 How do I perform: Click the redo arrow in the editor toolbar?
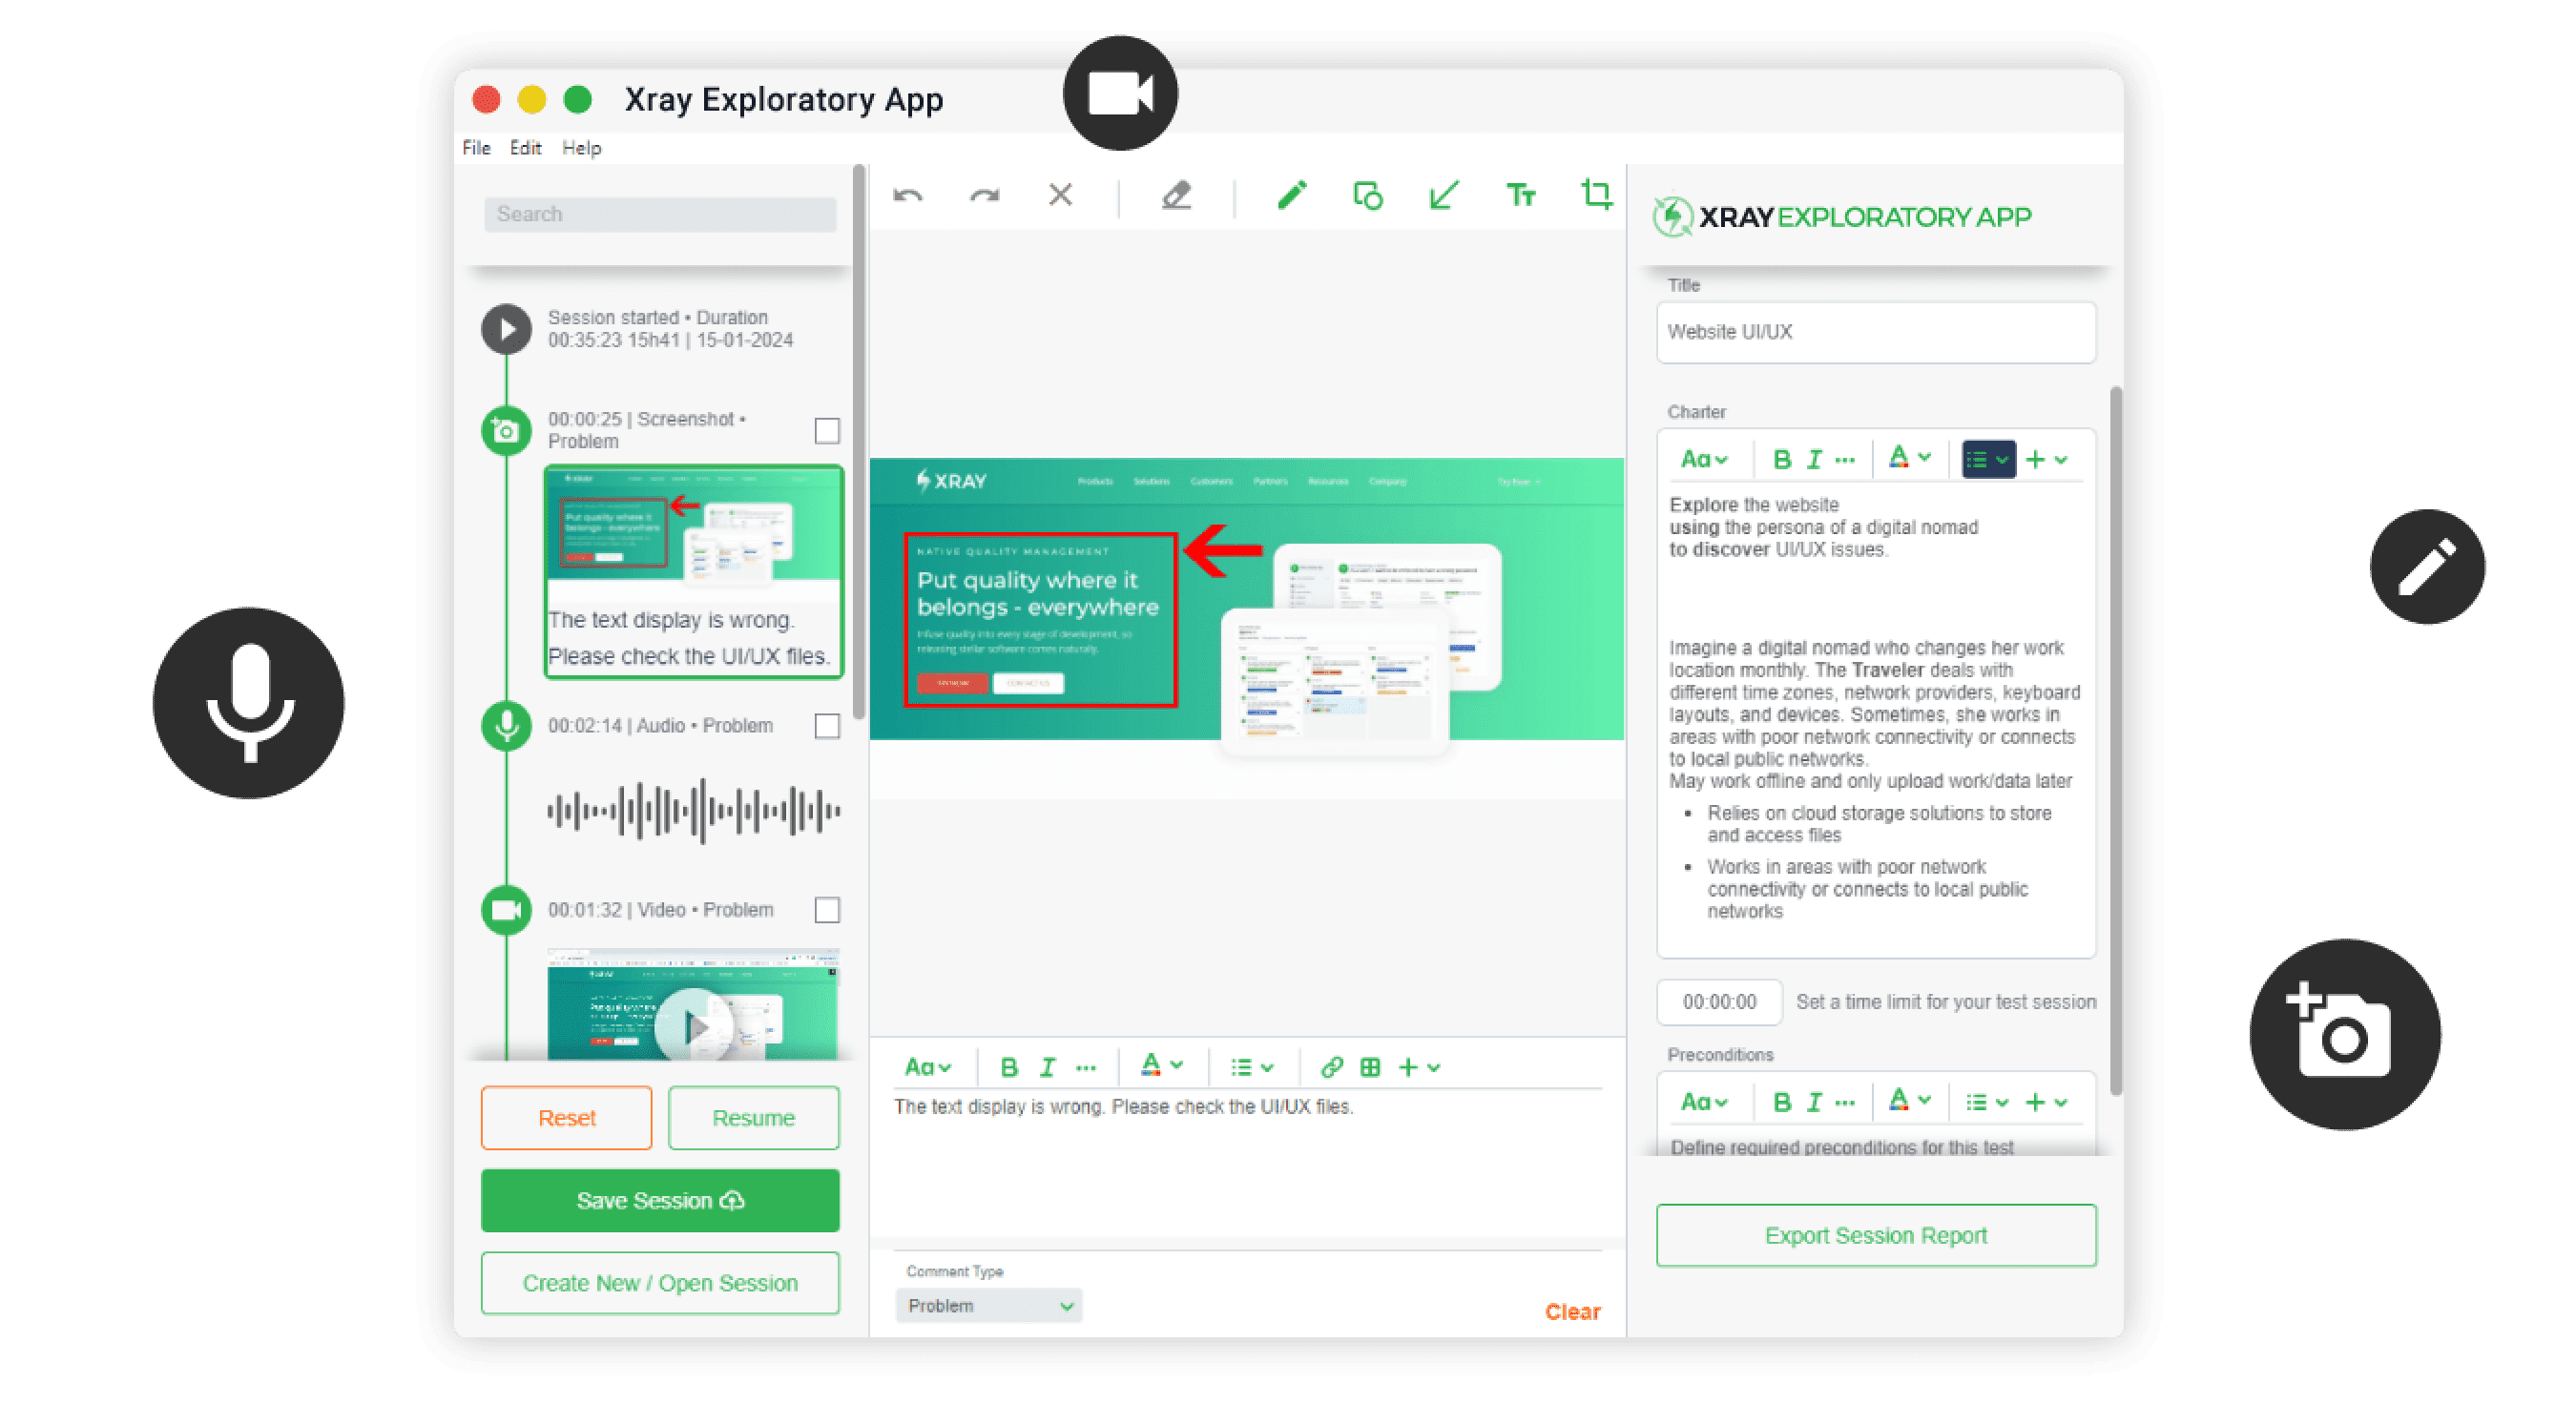click(x=984, y=195)
